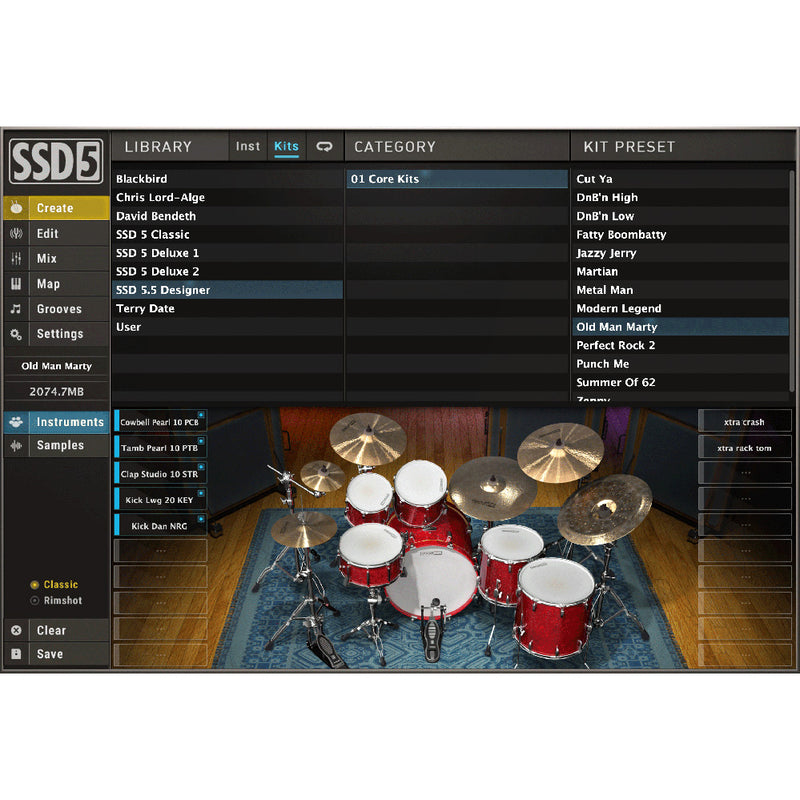Toggle the blue indicator on Cowbell Pearl slot
Image resolution: width=800 pixels, height=800 pixels.
(x=201, y=414)
